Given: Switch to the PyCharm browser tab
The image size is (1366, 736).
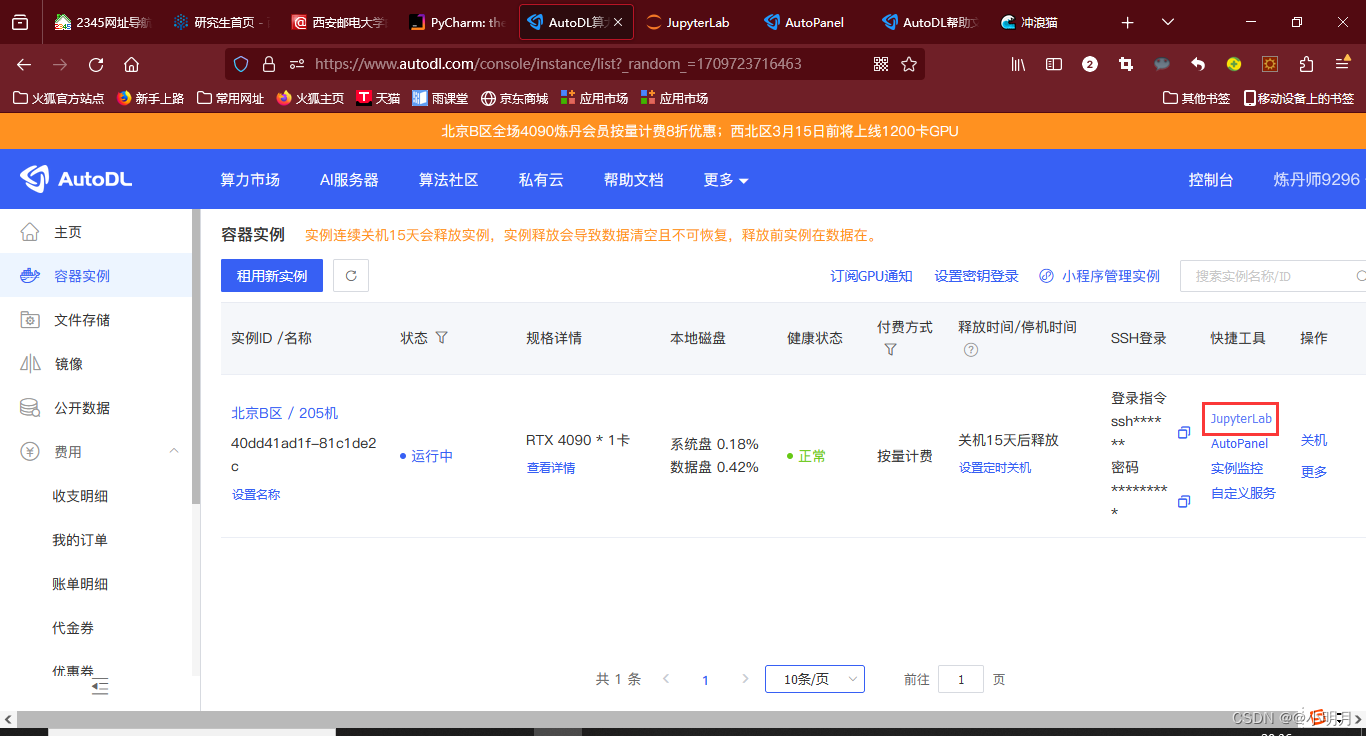Looking at the screenshot, I should pyautogui.click(x=459, y=22).
